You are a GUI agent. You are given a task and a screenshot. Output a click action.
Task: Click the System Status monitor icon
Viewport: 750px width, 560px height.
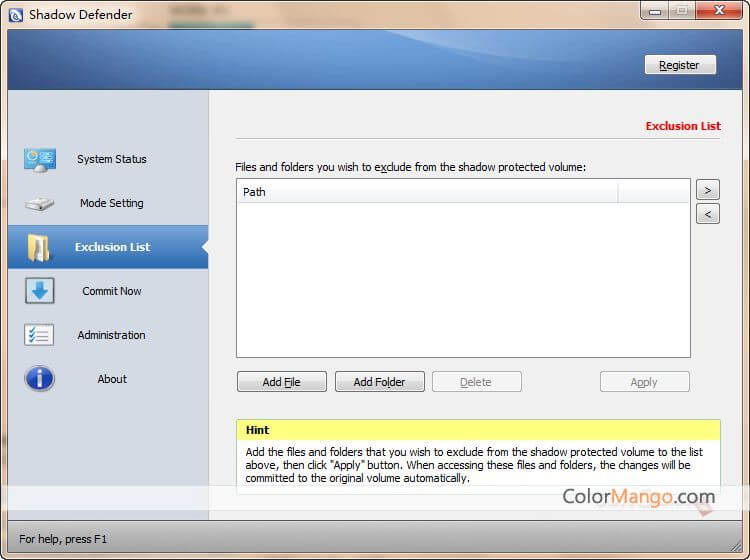[40, 160]
